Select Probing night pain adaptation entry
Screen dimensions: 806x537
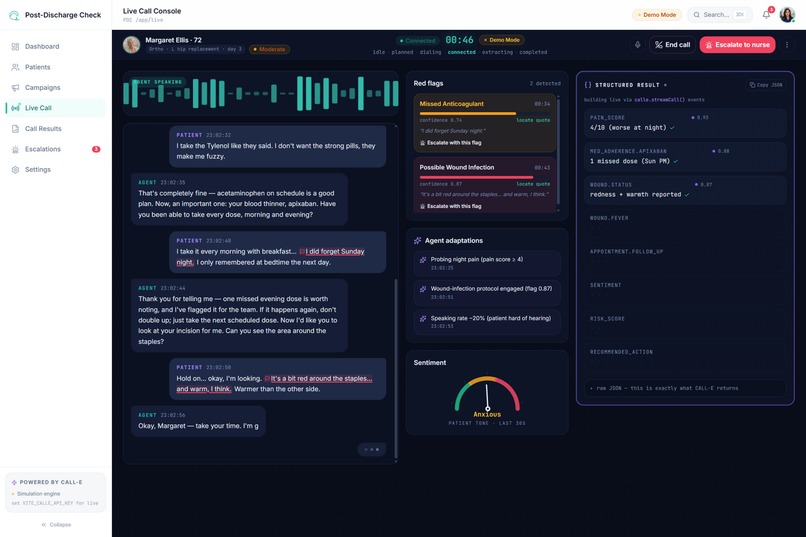(x=487, y=264)
